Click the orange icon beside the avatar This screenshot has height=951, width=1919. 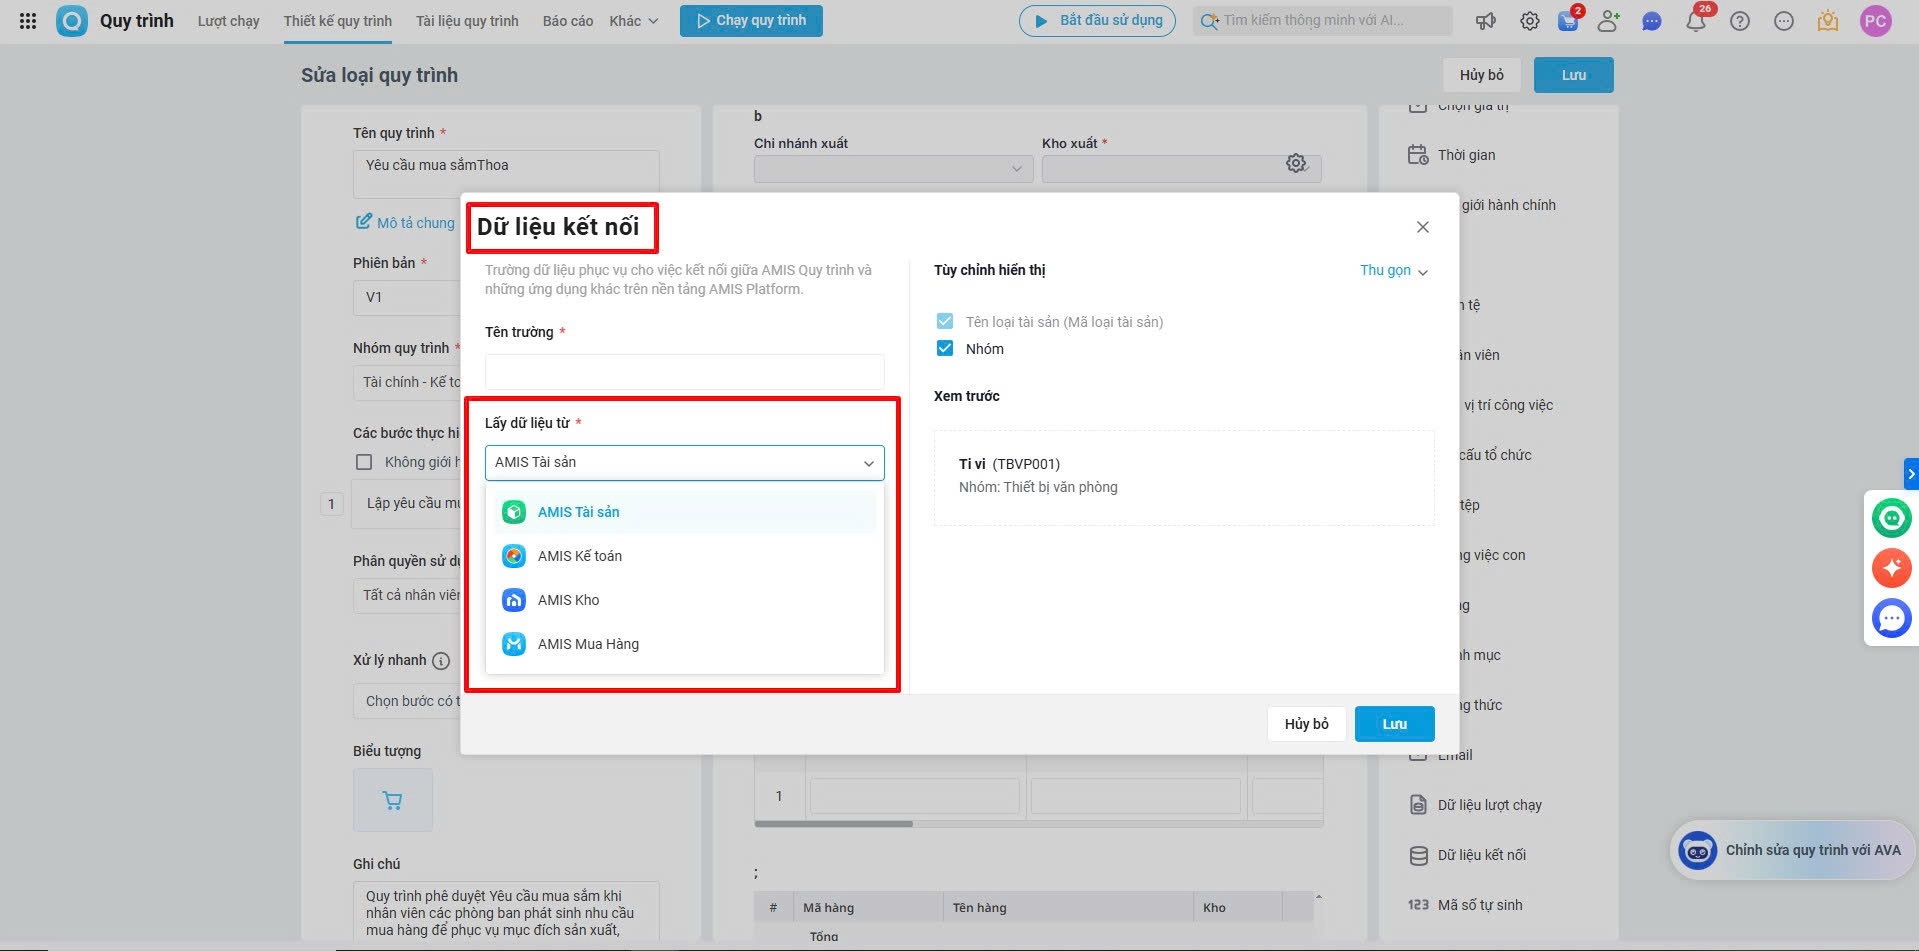[1828, 21]
